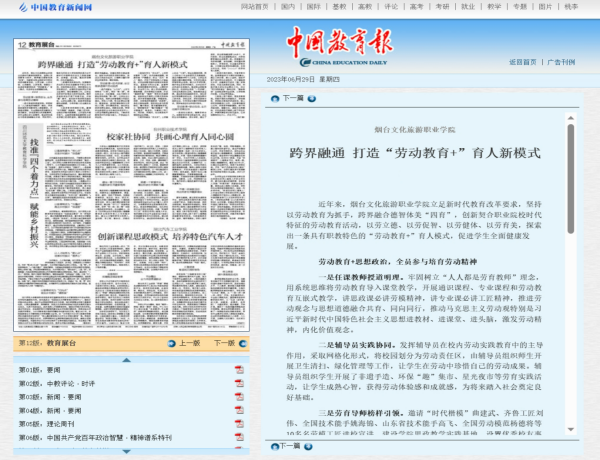Click the article vertical scrollbar thumb
The width and height of the screenshot is (600, 460).
point(571,178)
